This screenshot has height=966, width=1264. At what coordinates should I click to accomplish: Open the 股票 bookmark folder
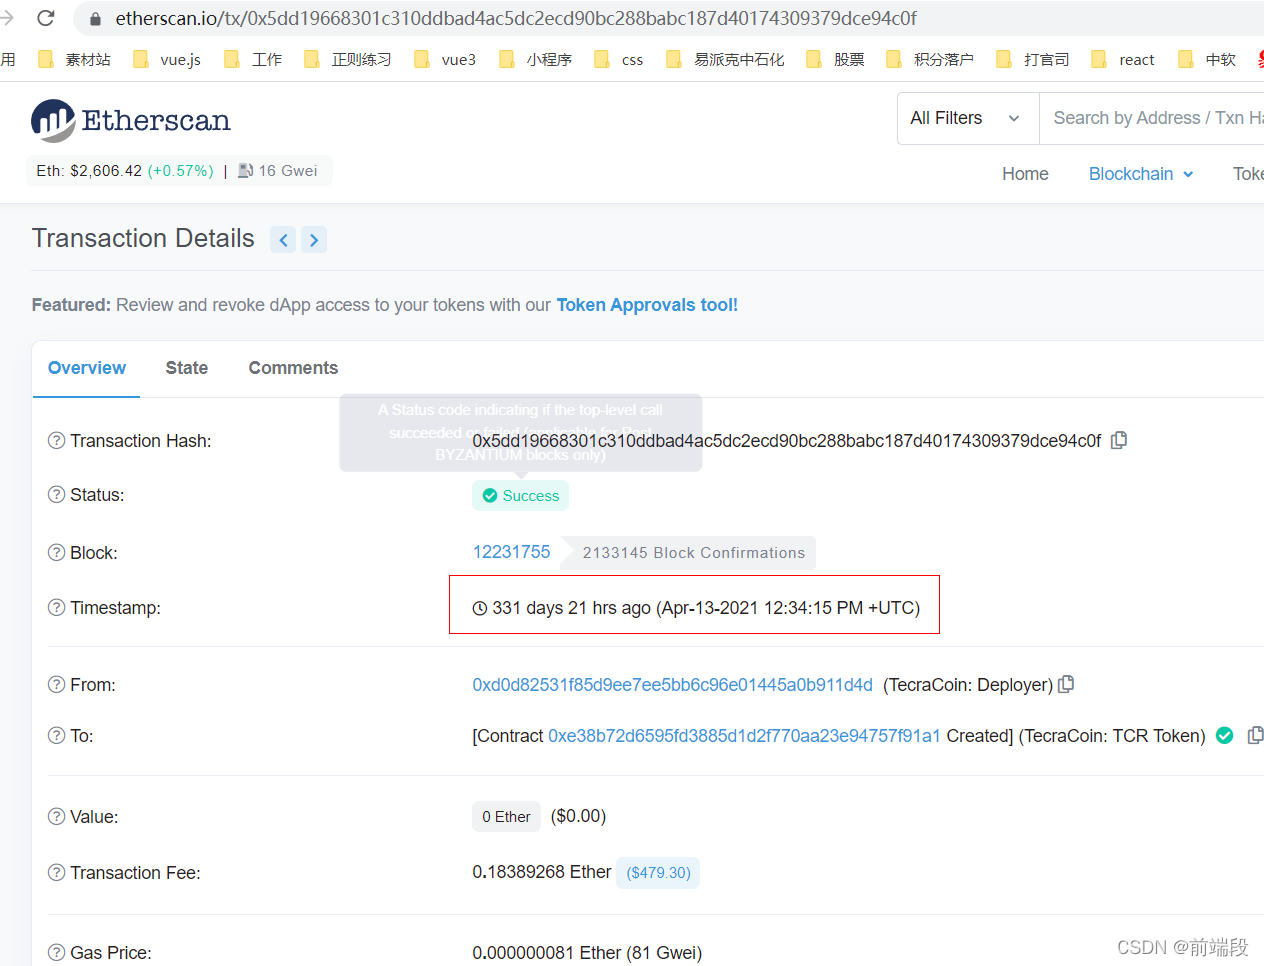point(835,59)
